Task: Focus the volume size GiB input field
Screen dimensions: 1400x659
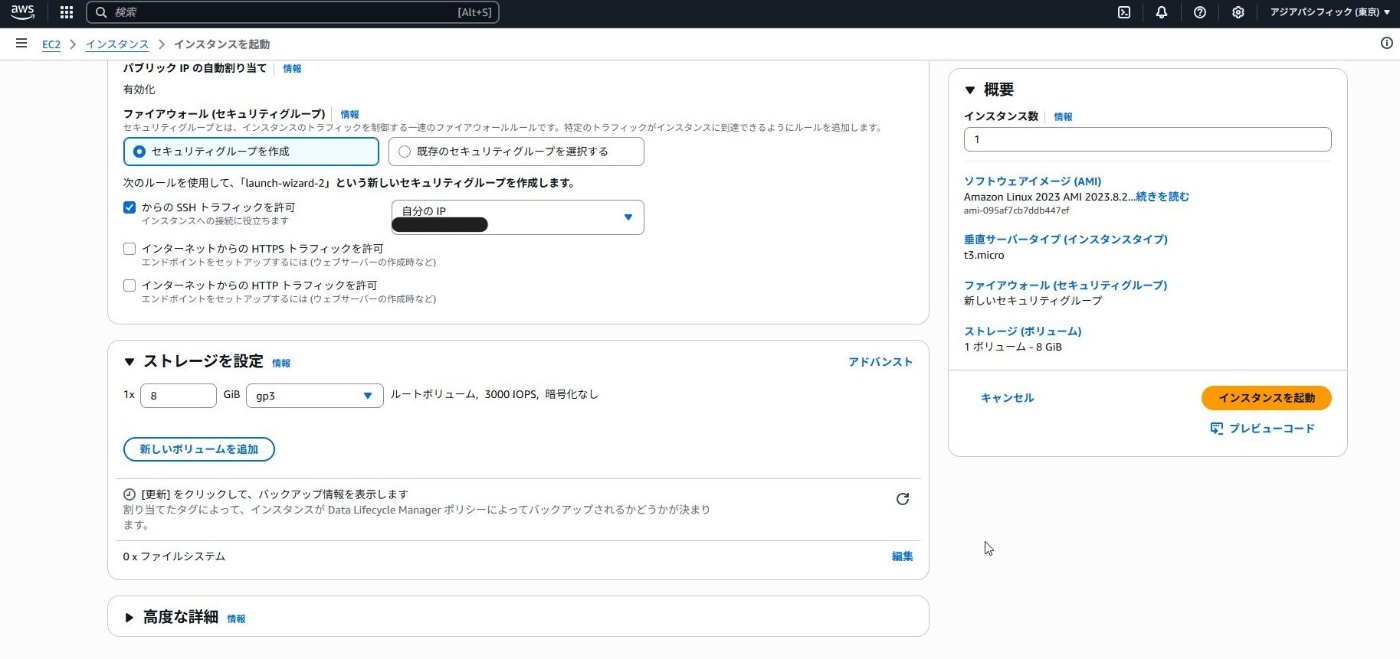Action: click(x=178, y=396)
